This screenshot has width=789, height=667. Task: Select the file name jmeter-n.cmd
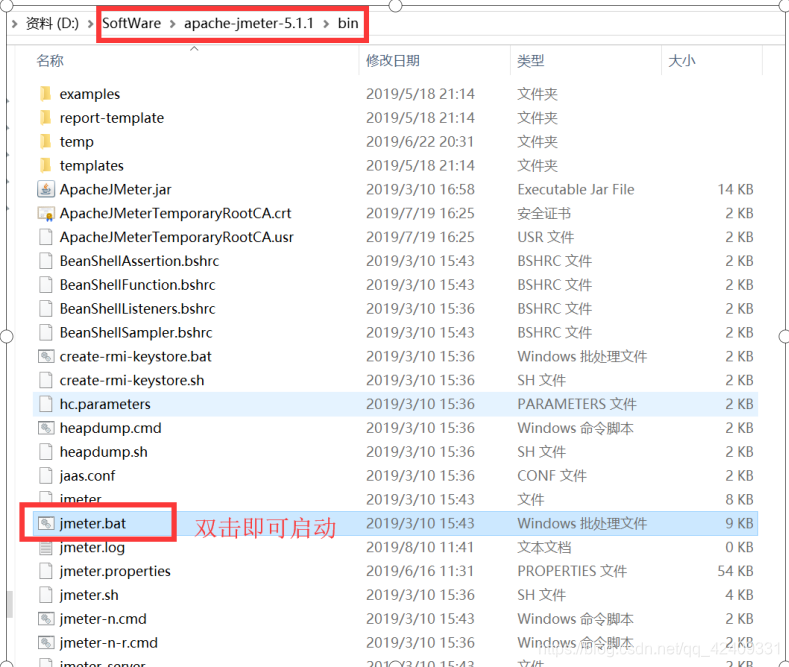[x=103, y=619]
